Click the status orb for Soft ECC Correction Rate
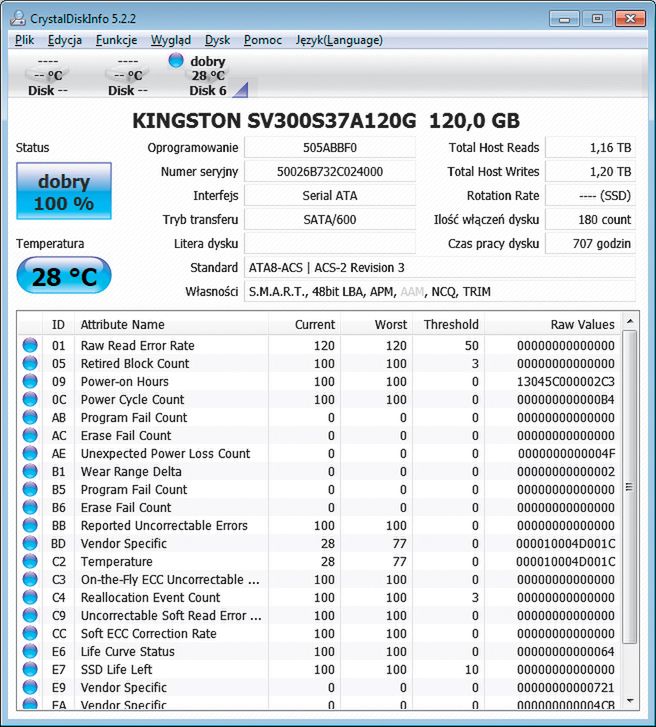Viewport: 656px width, 727px height. click(x=30, y=633)
